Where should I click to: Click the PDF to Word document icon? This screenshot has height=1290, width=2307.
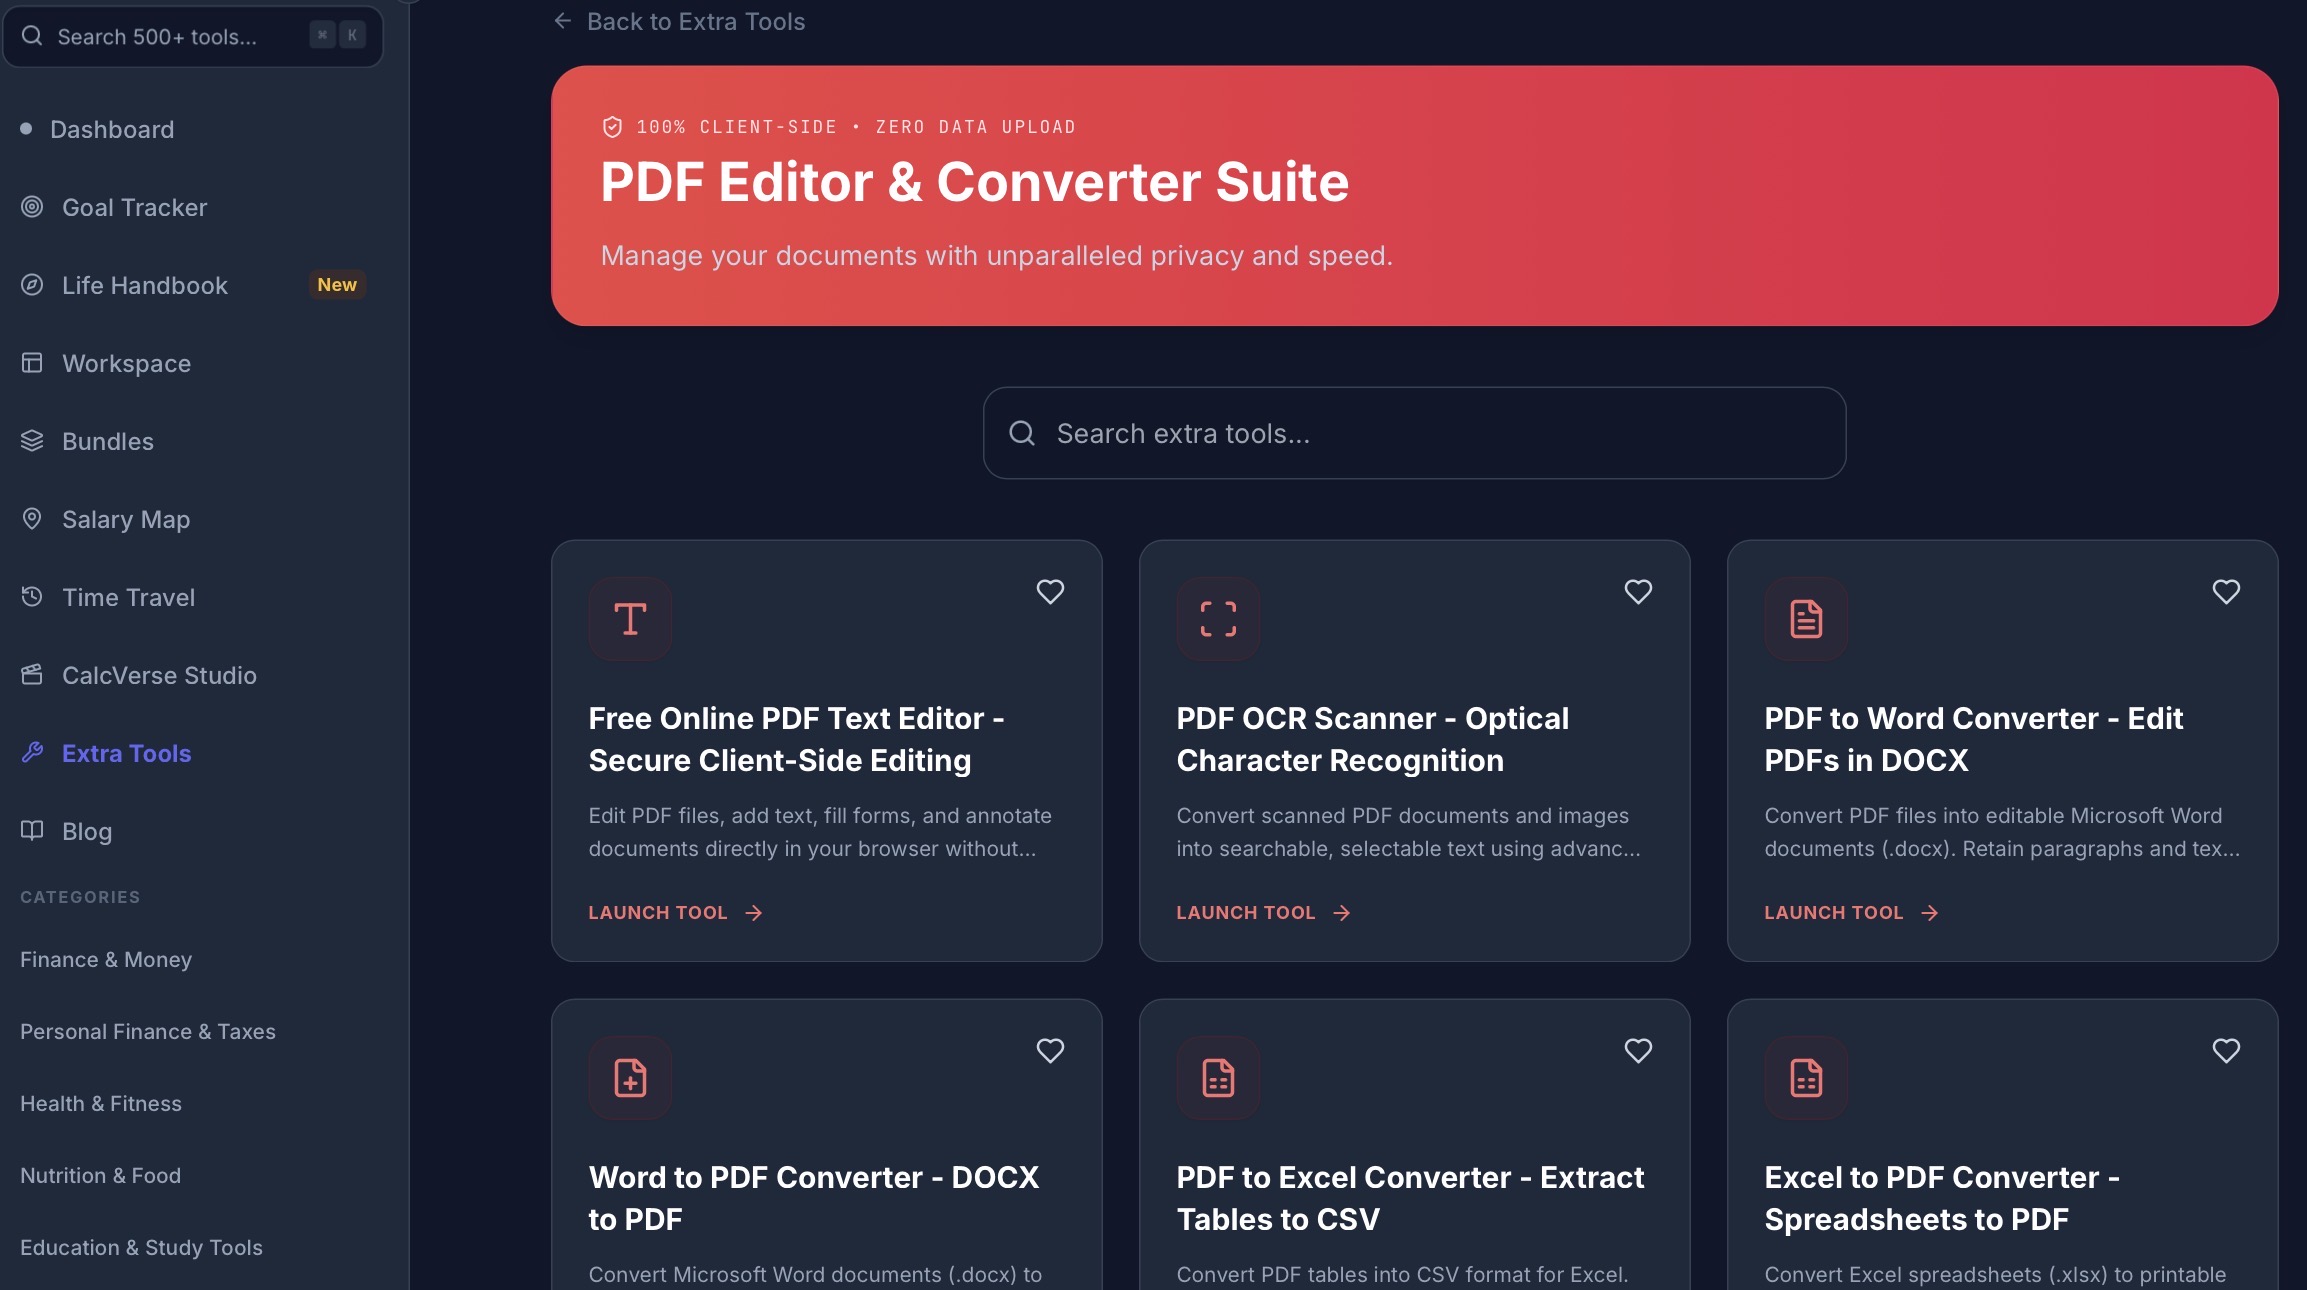point(1806,619)
